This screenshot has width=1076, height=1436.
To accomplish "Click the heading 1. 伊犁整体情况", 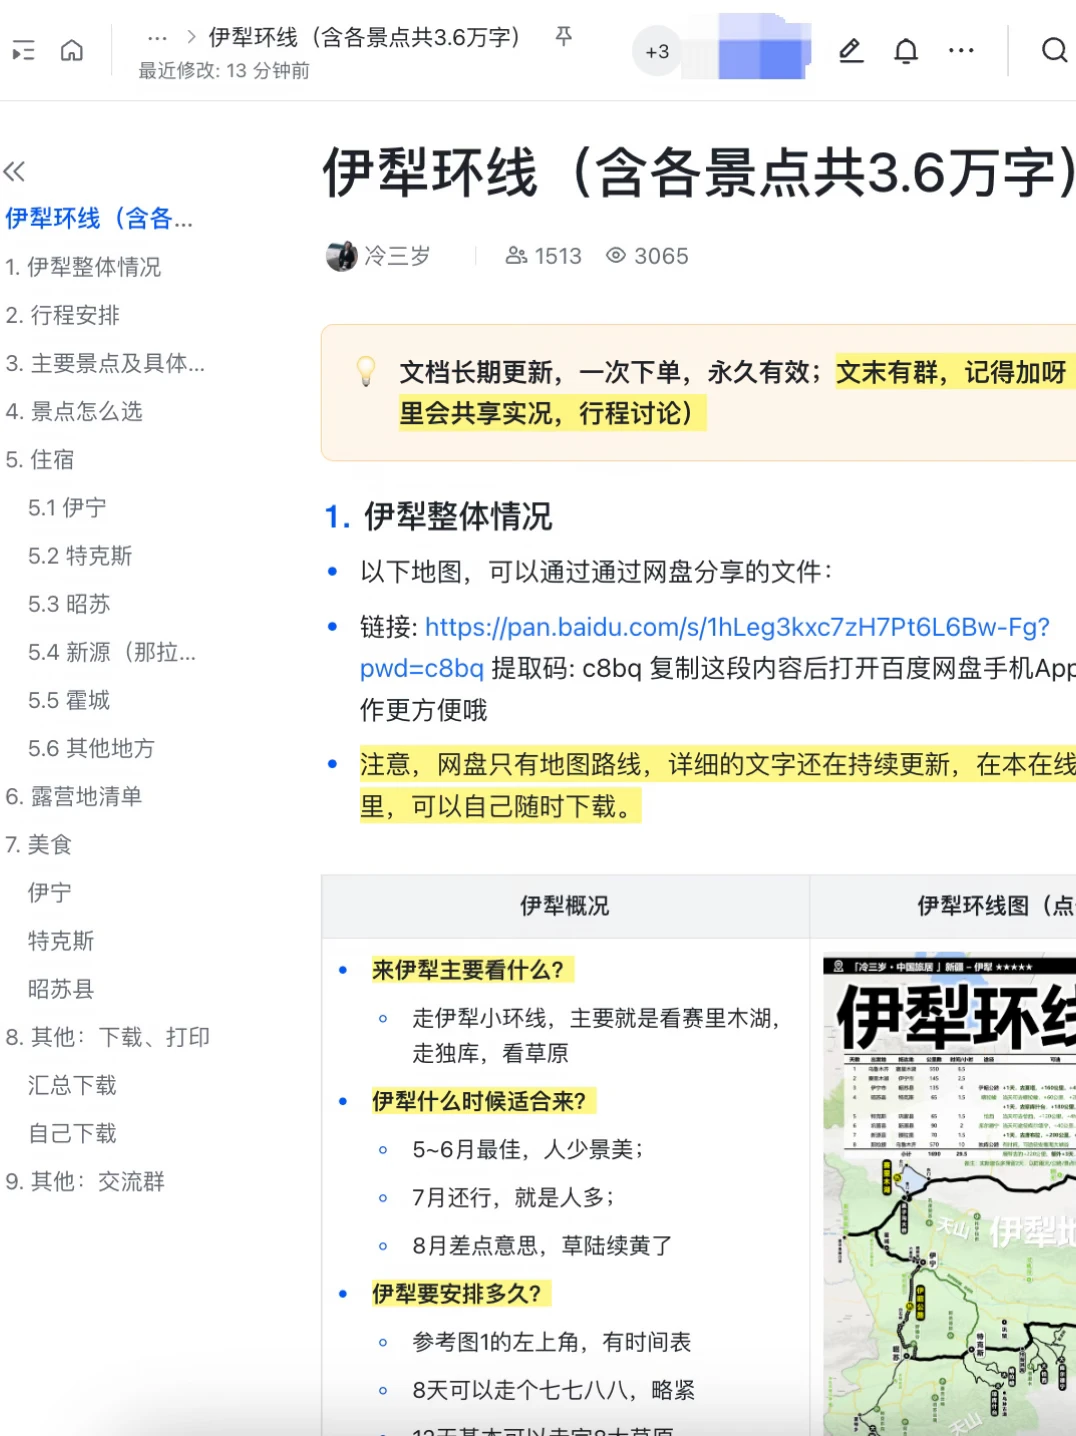I will pos(438,516).
